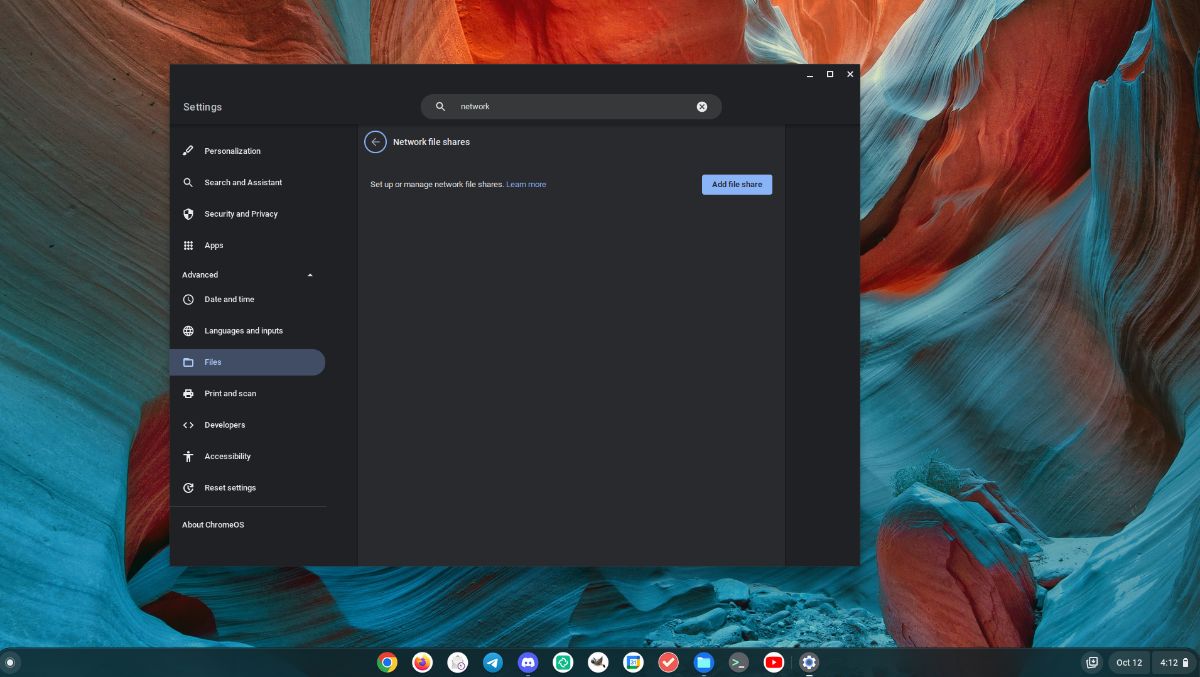Screen dimensions: 1200x677
Task: Open the Terminal app from the shelf
Action: point(738,662)
